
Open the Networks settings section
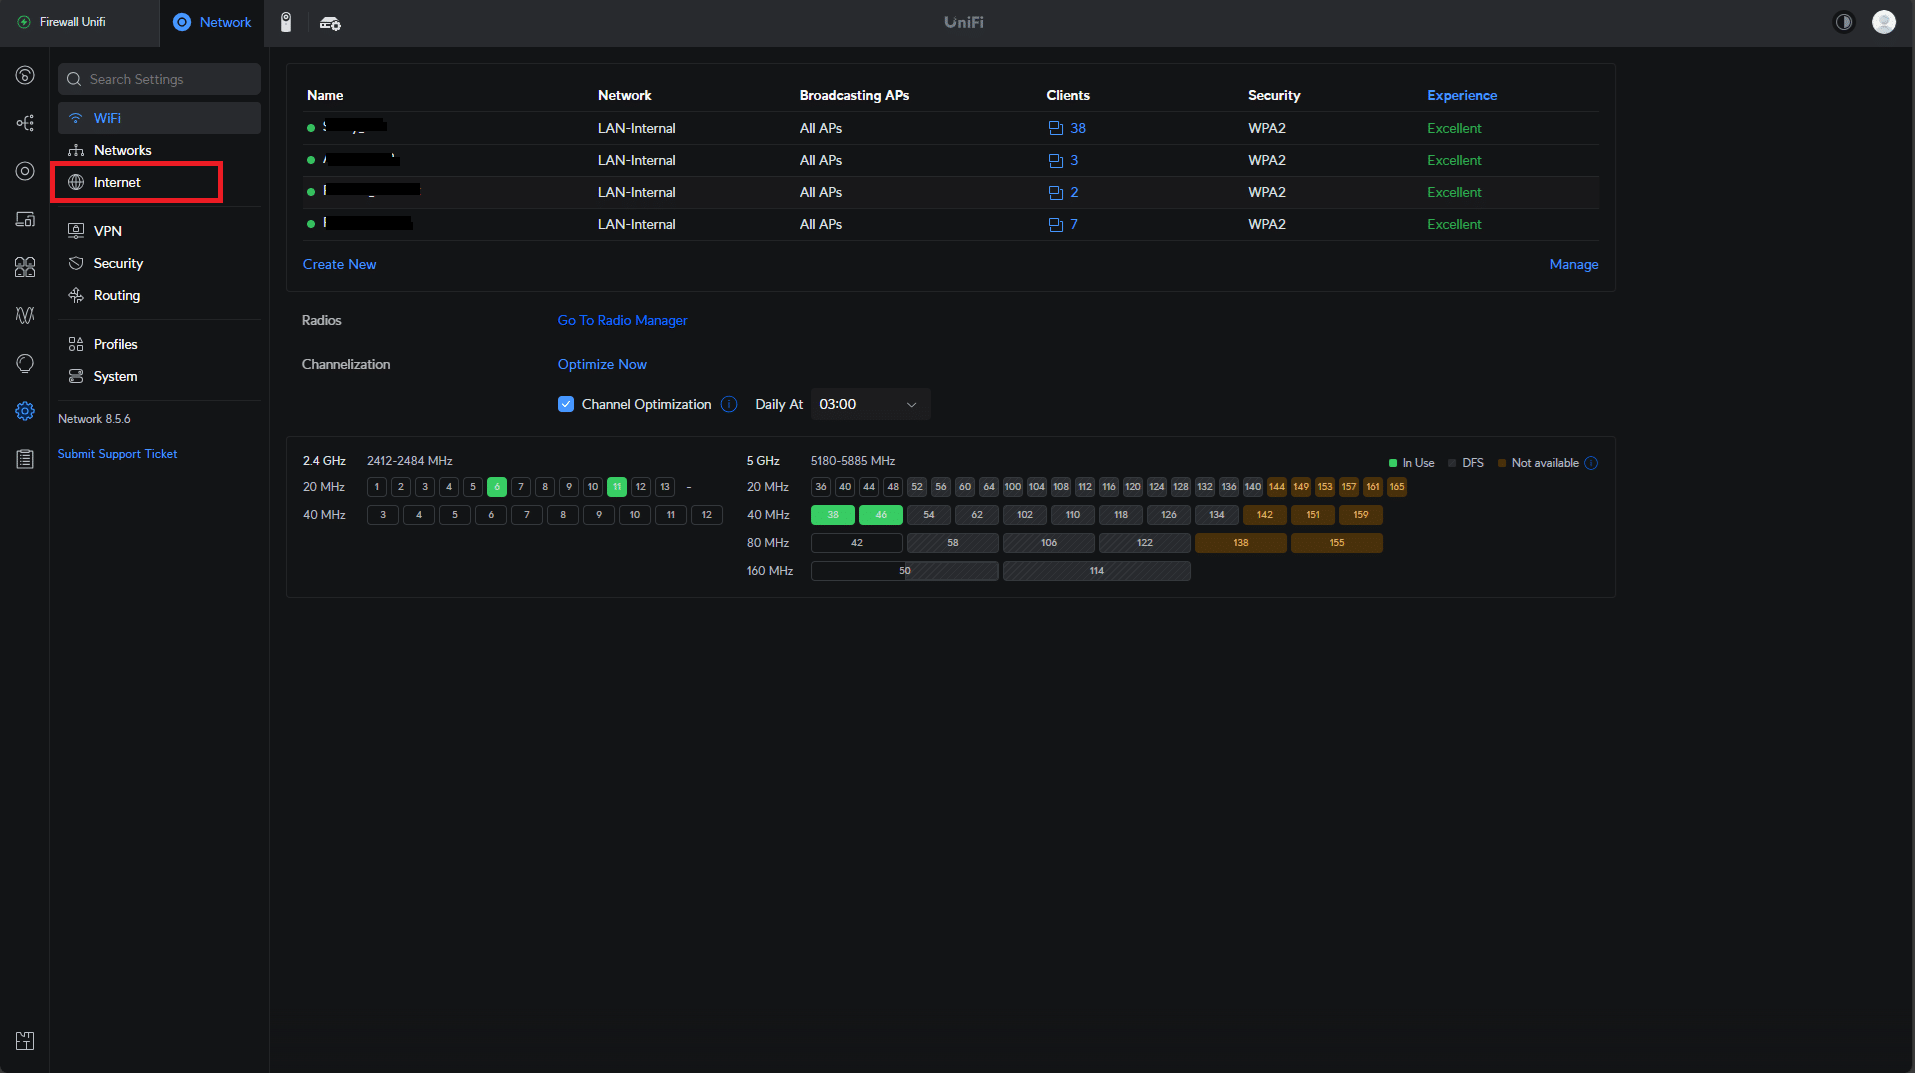159,150
